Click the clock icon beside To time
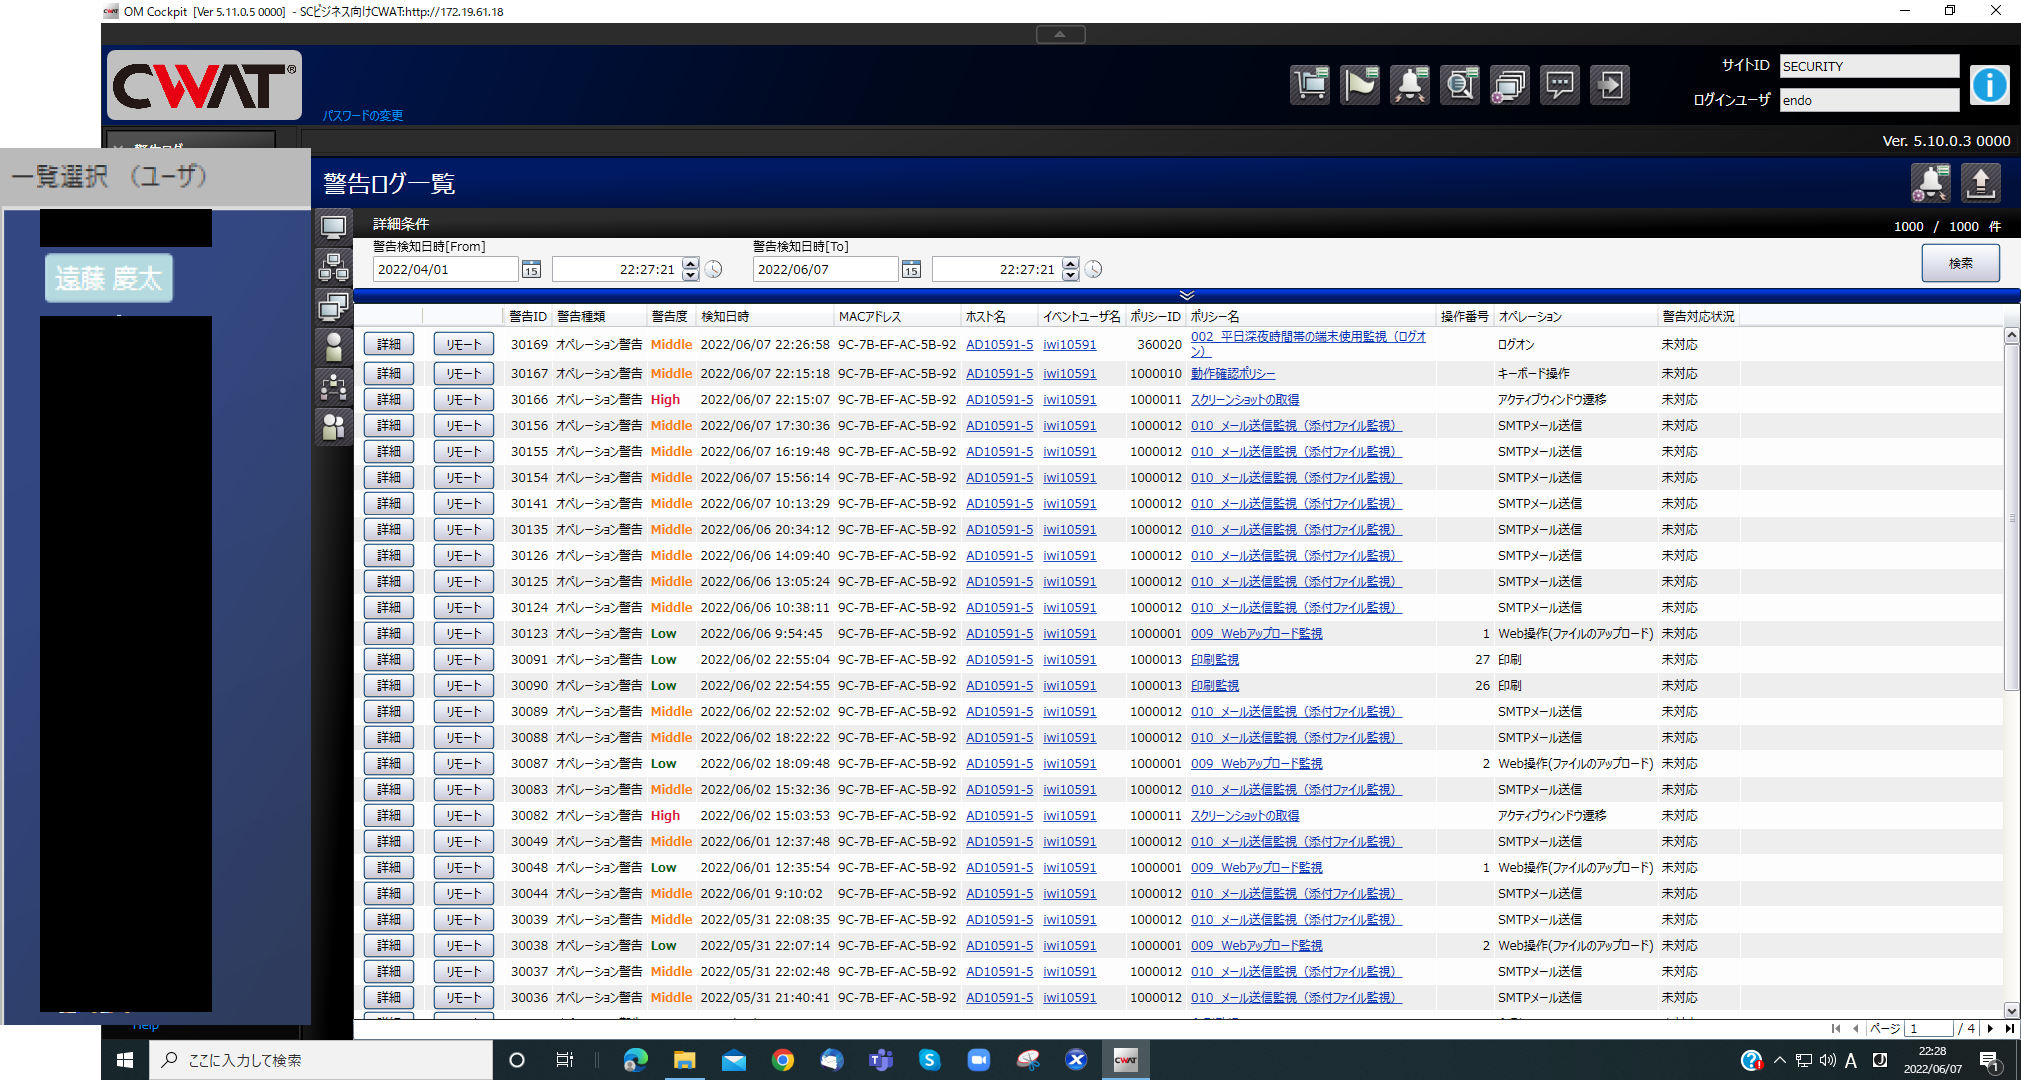This screenshot has width=2021, height=1080. pos(1093,269)
